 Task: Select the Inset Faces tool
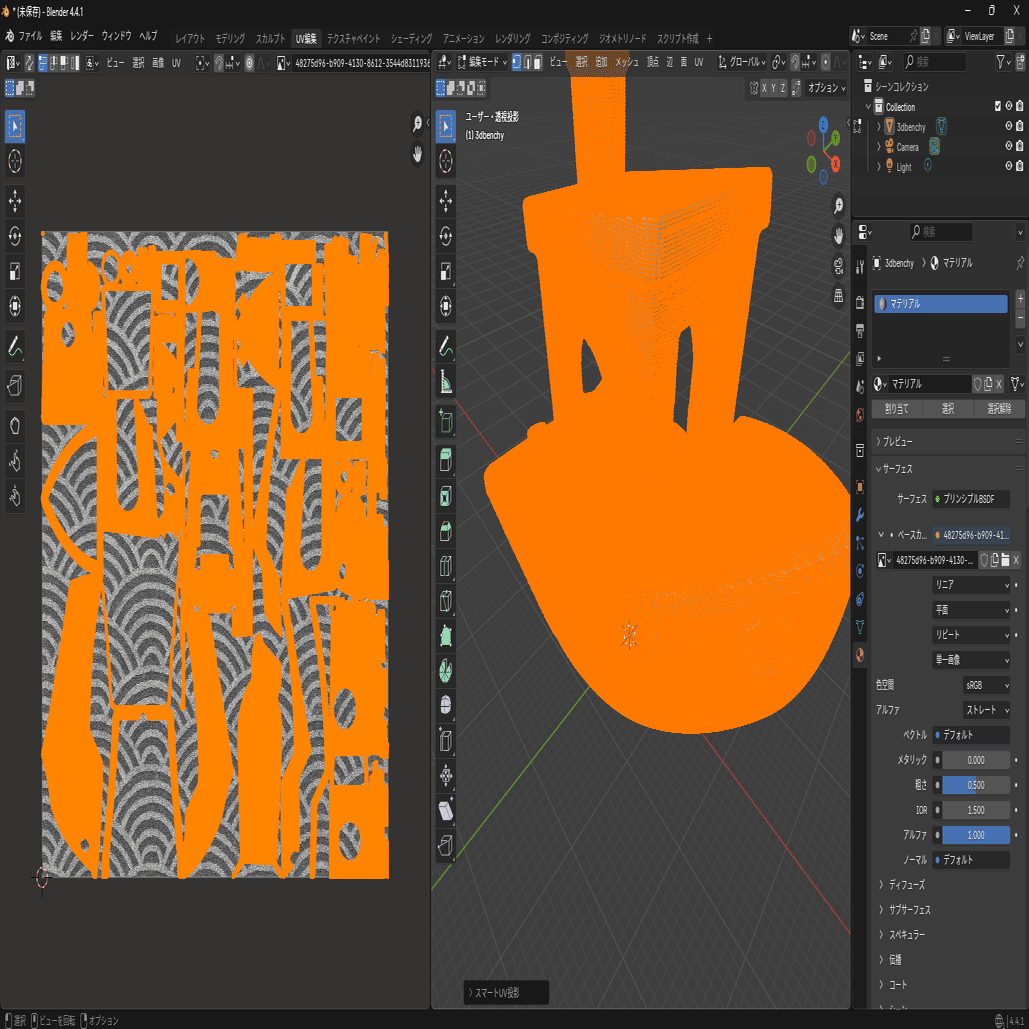pos(446,496)
